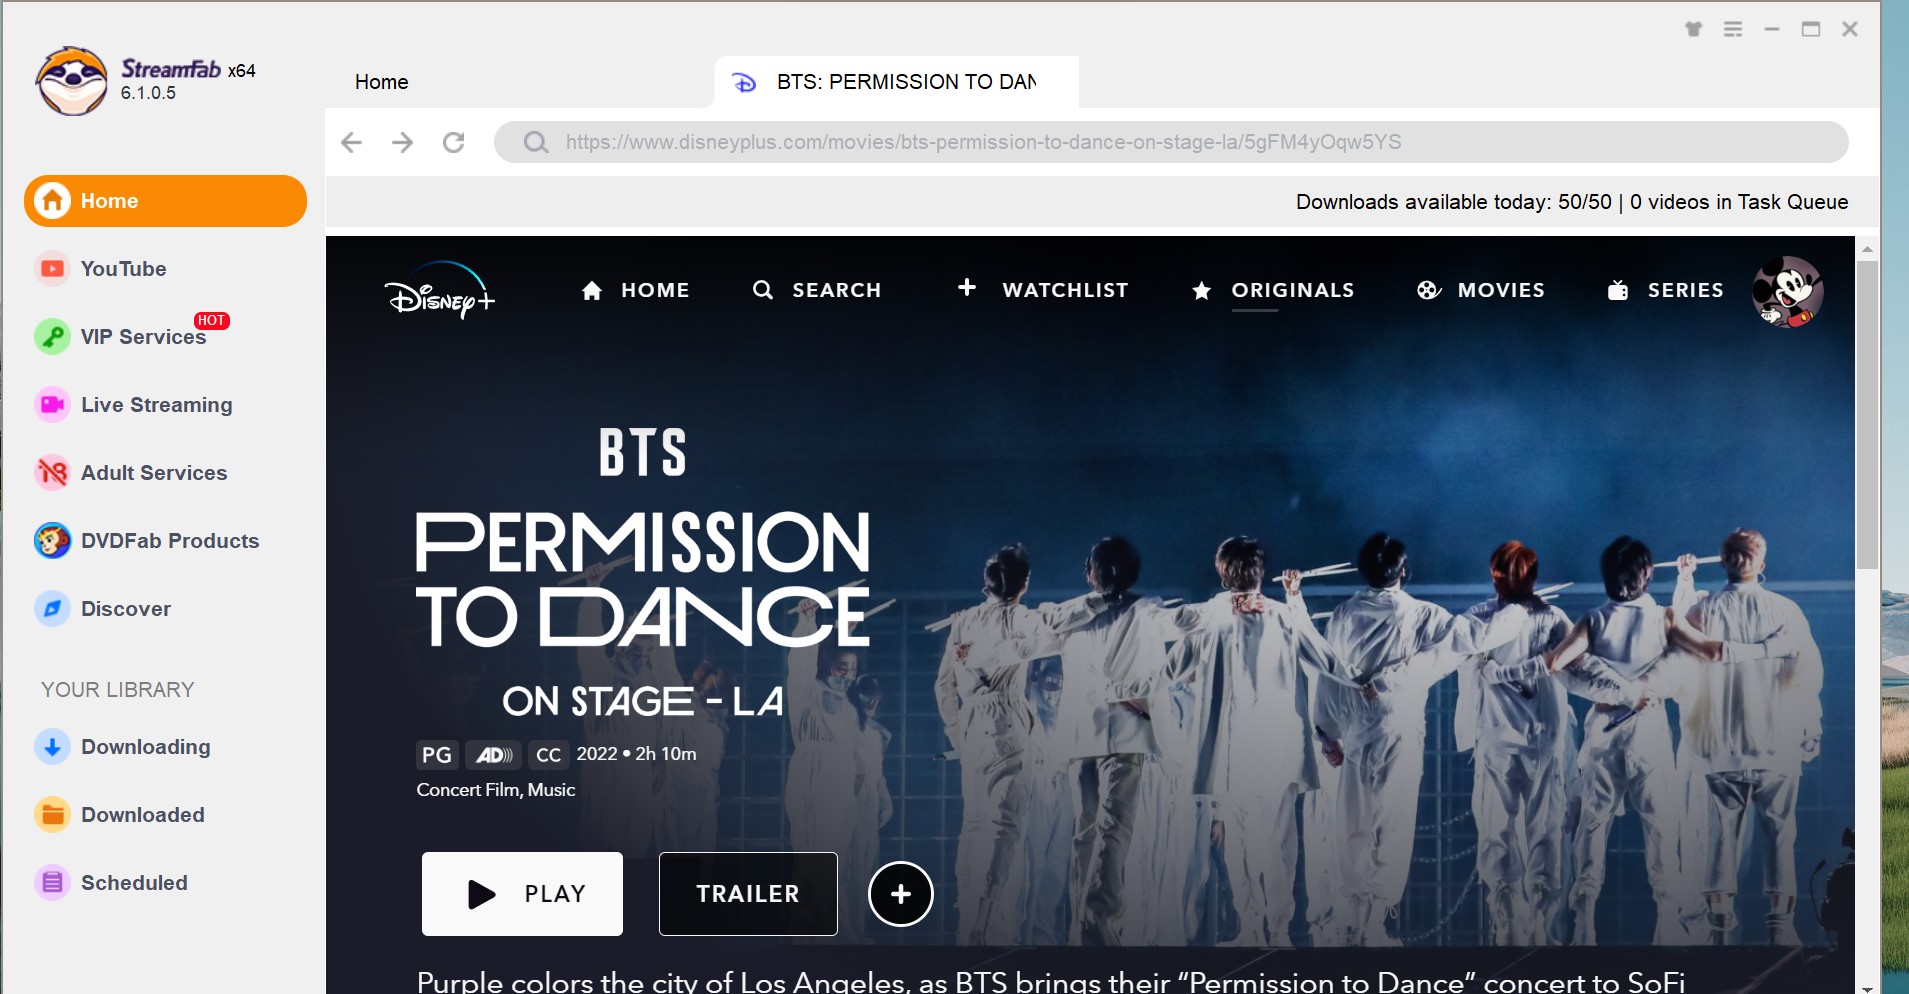Click the Disney+ tab favicon
Screen dimensions: 1909x994
[x=744, y=82]
